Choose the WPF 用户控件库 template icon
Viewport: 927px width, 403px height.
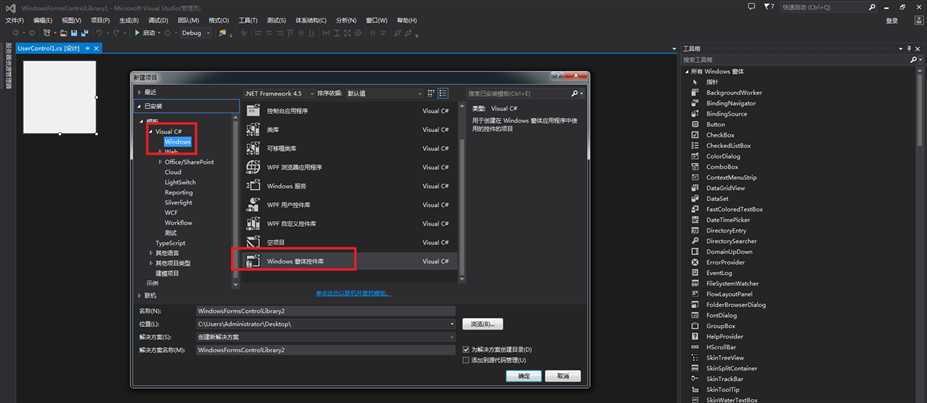[x=253, y=204]
